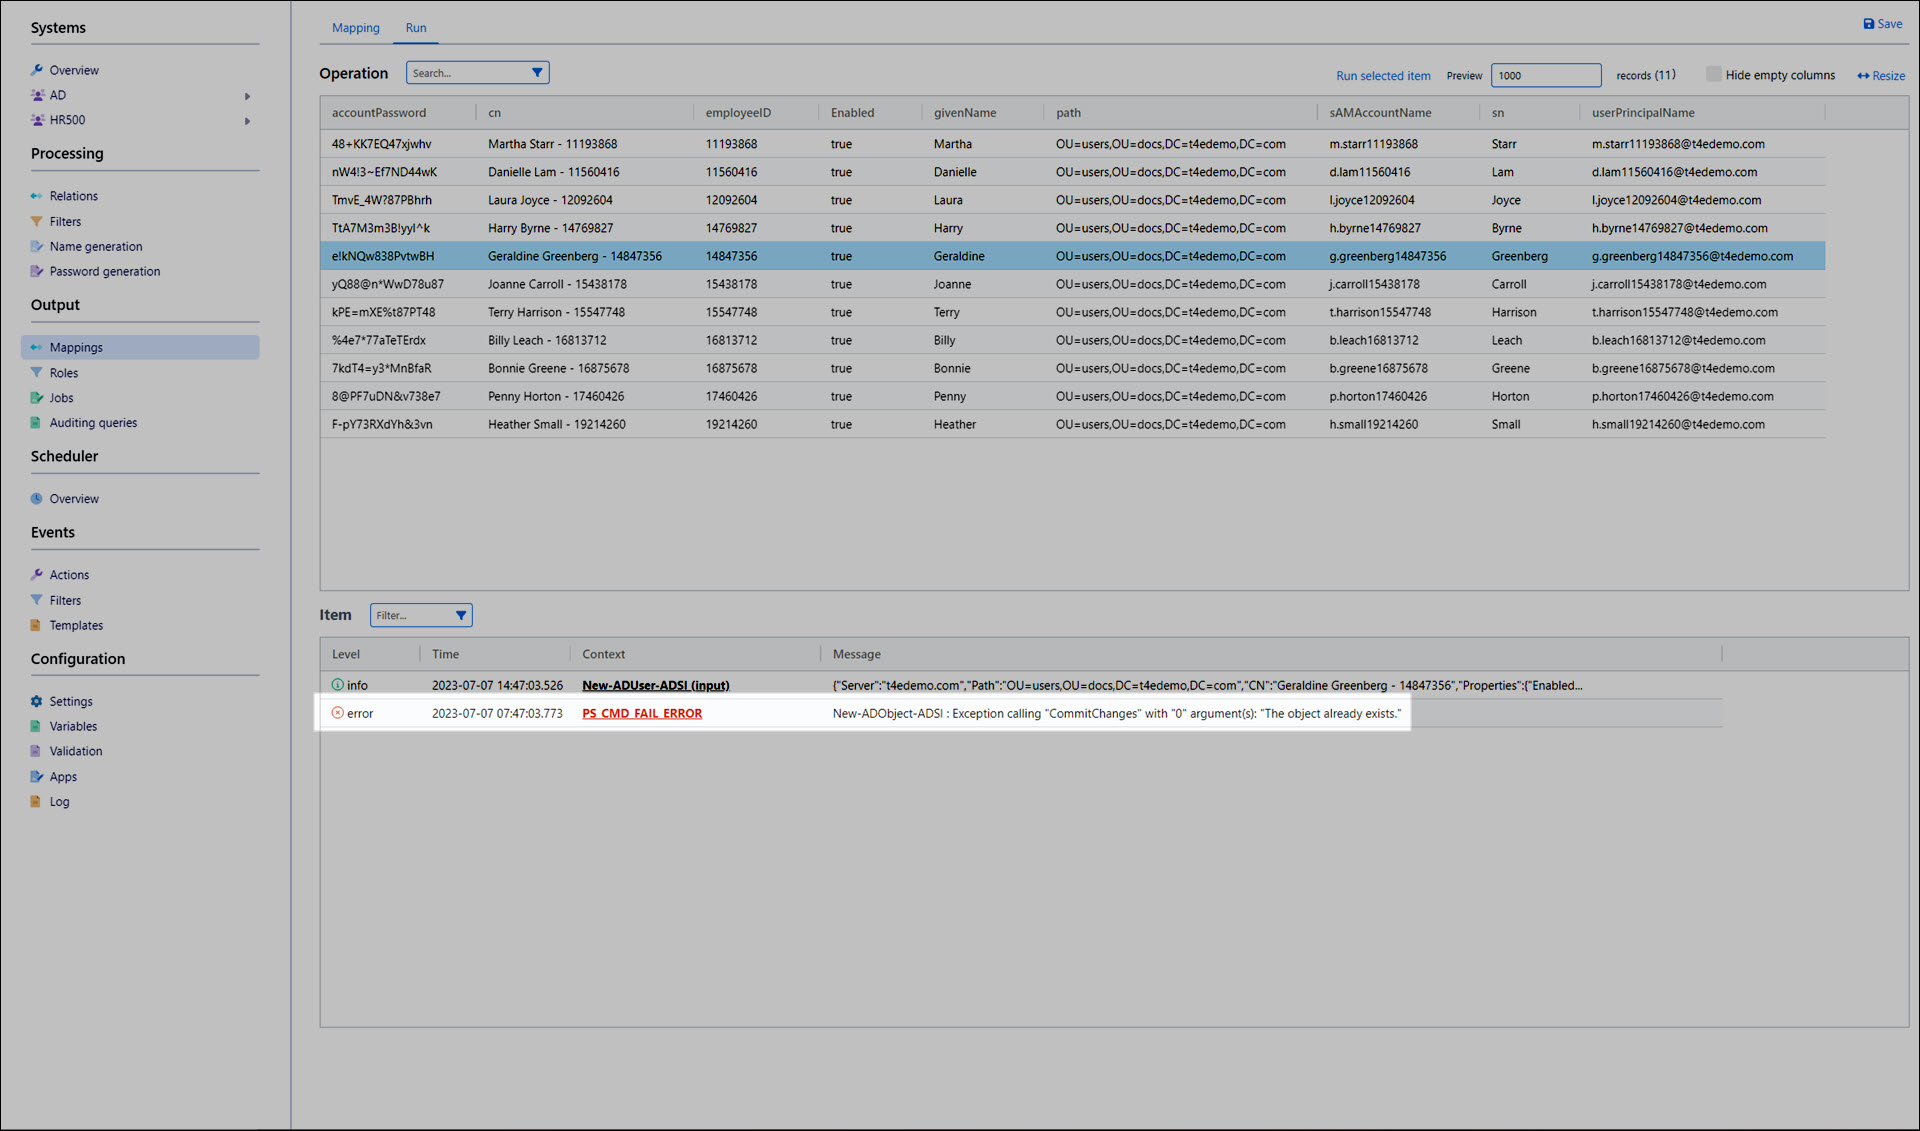This screenshot has width=1920, height=1131.
Task: Expand the AD system submenu arrow
Action: click(247, 96)
